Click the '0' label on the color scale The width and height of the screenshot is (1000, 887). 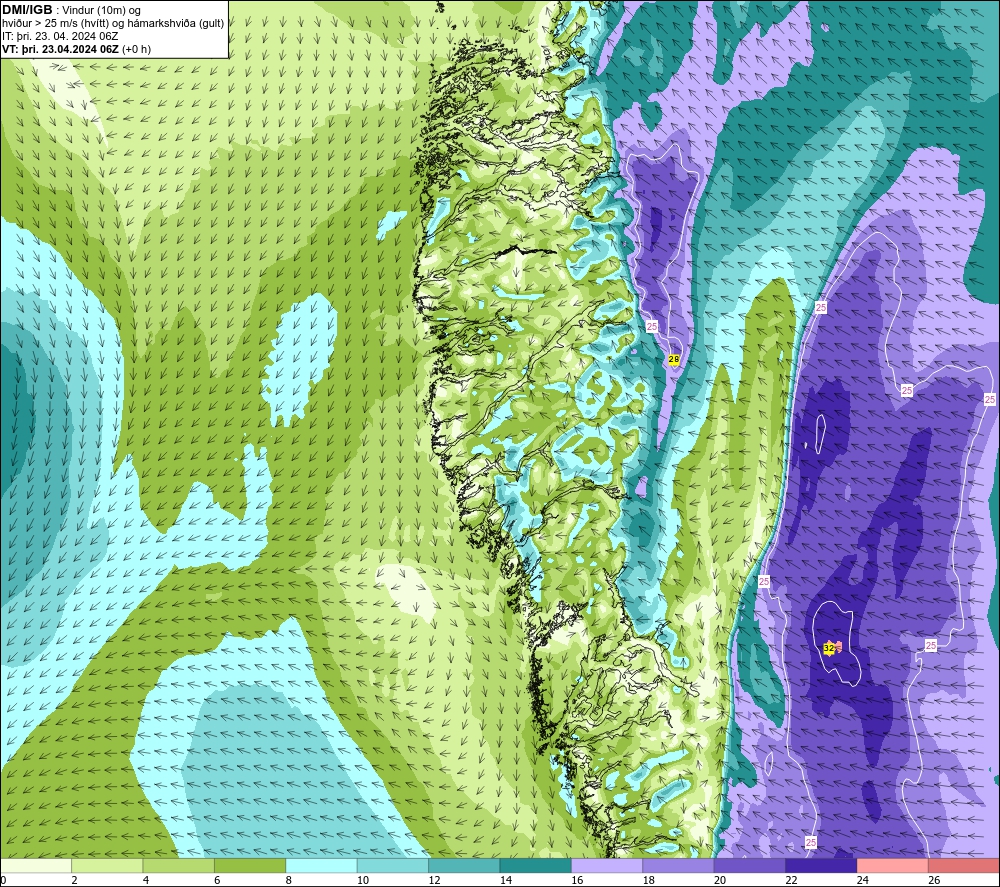click(3, 880)
